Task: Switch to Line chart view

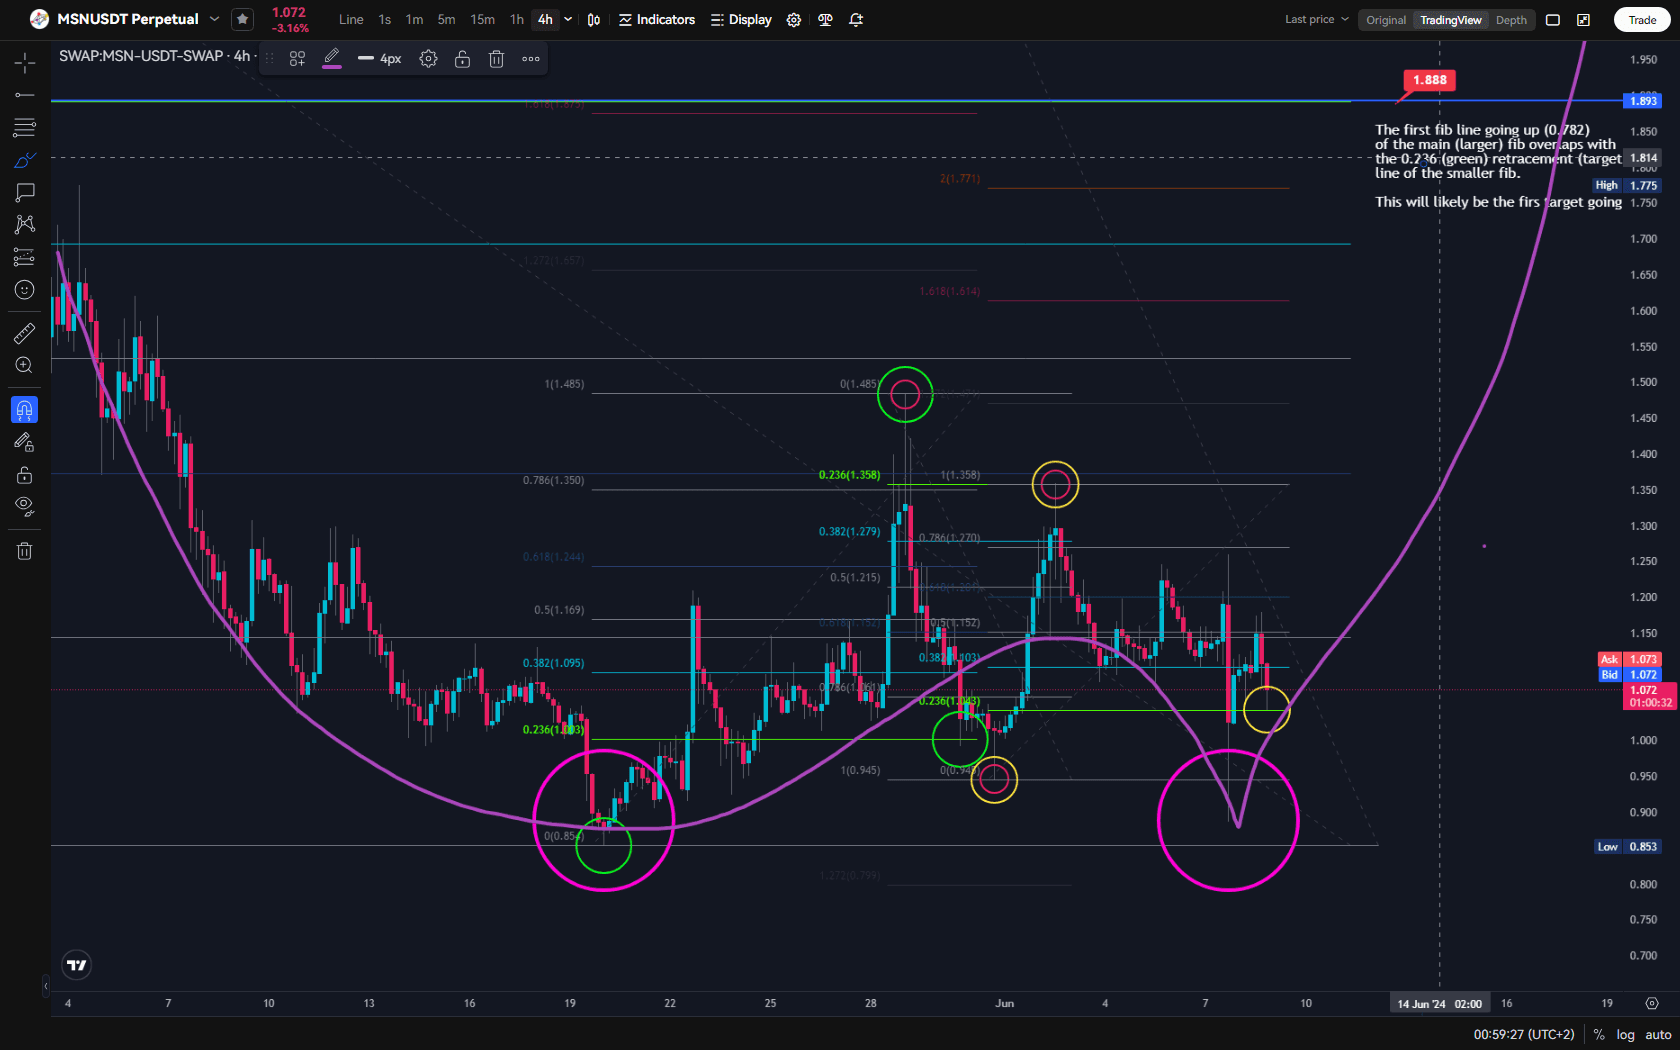Action: pos(351,19)
